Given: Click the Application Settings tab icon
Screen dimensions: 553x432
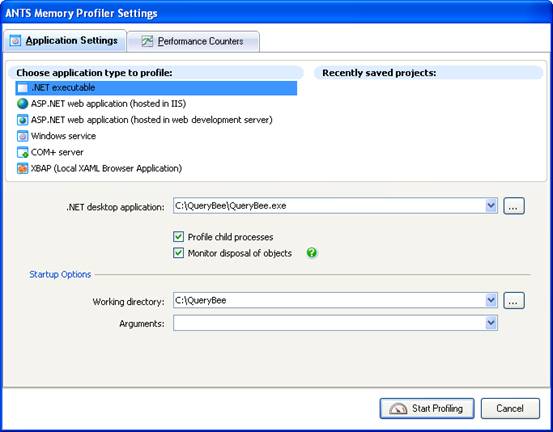Looking at the screenshot, I should pyautogui.click(x=15, y=41).
